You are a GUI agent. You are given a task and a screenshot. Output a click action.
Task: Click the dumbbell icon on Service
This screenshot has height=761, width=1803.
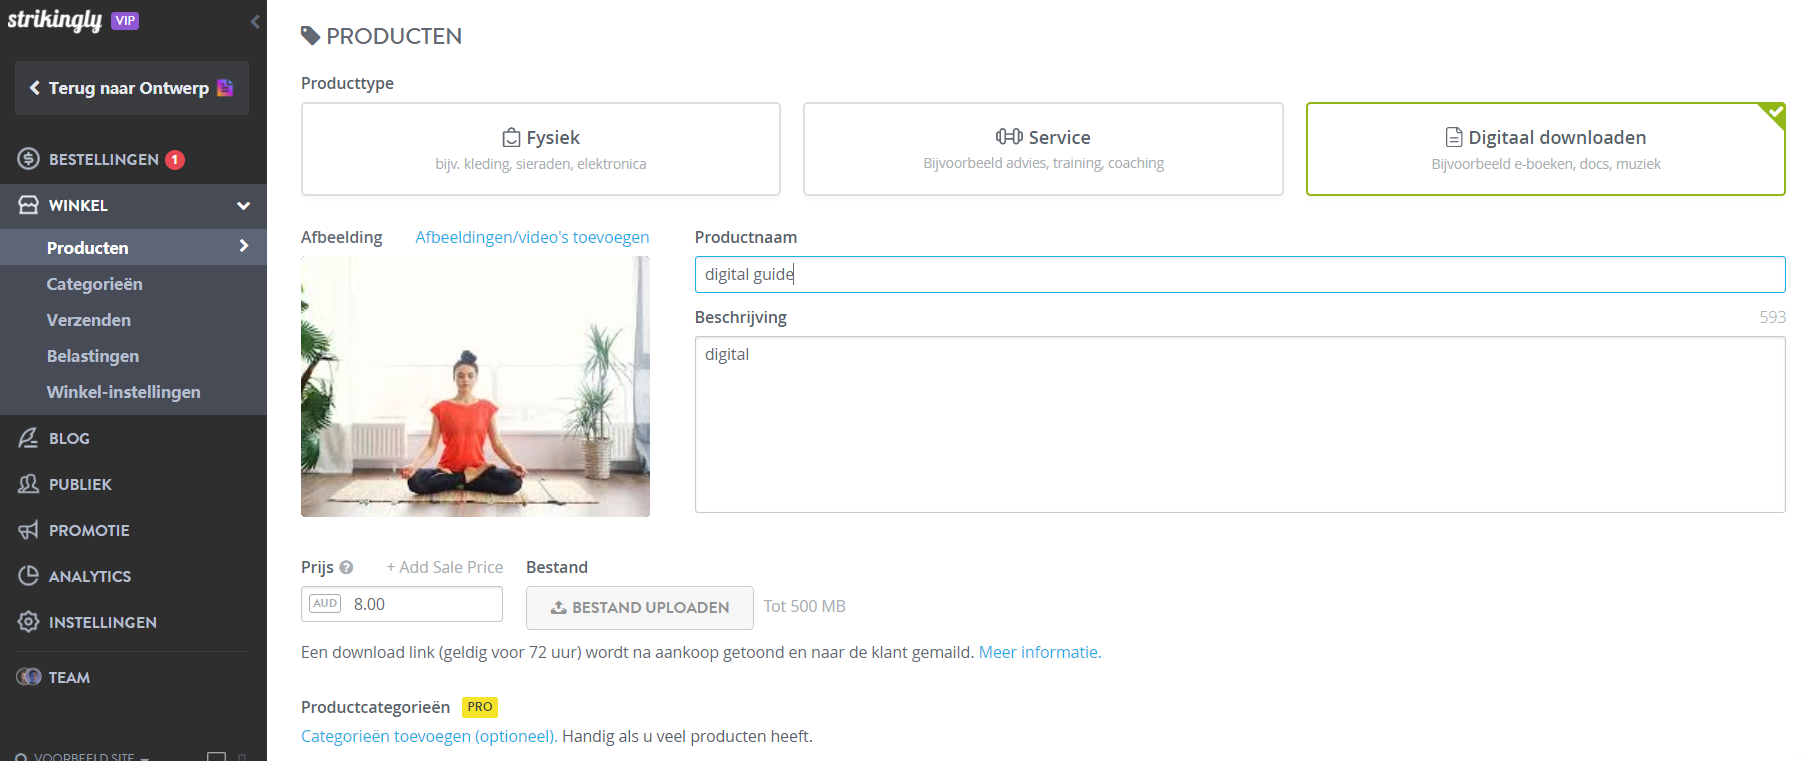1009,136
